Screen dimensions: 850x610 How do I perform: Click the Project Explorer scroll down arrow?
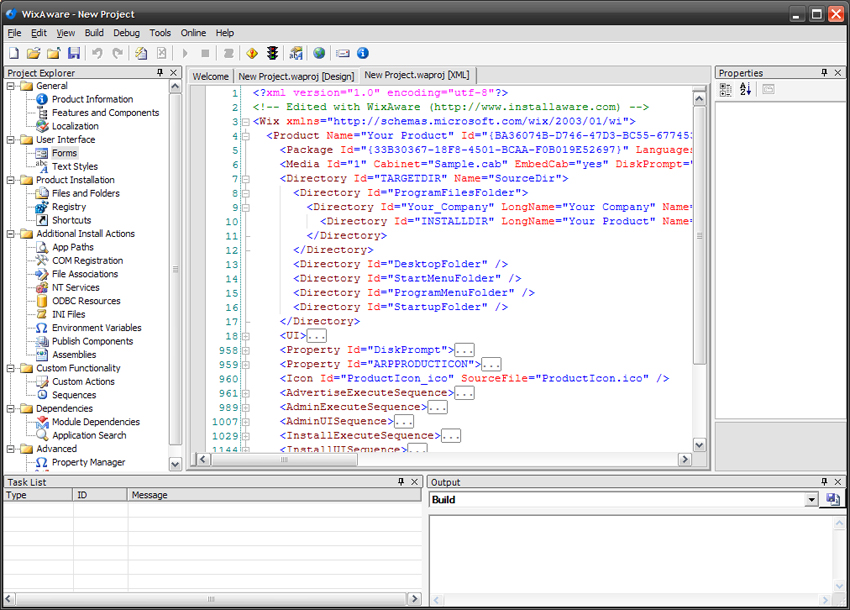pos(175,464)
